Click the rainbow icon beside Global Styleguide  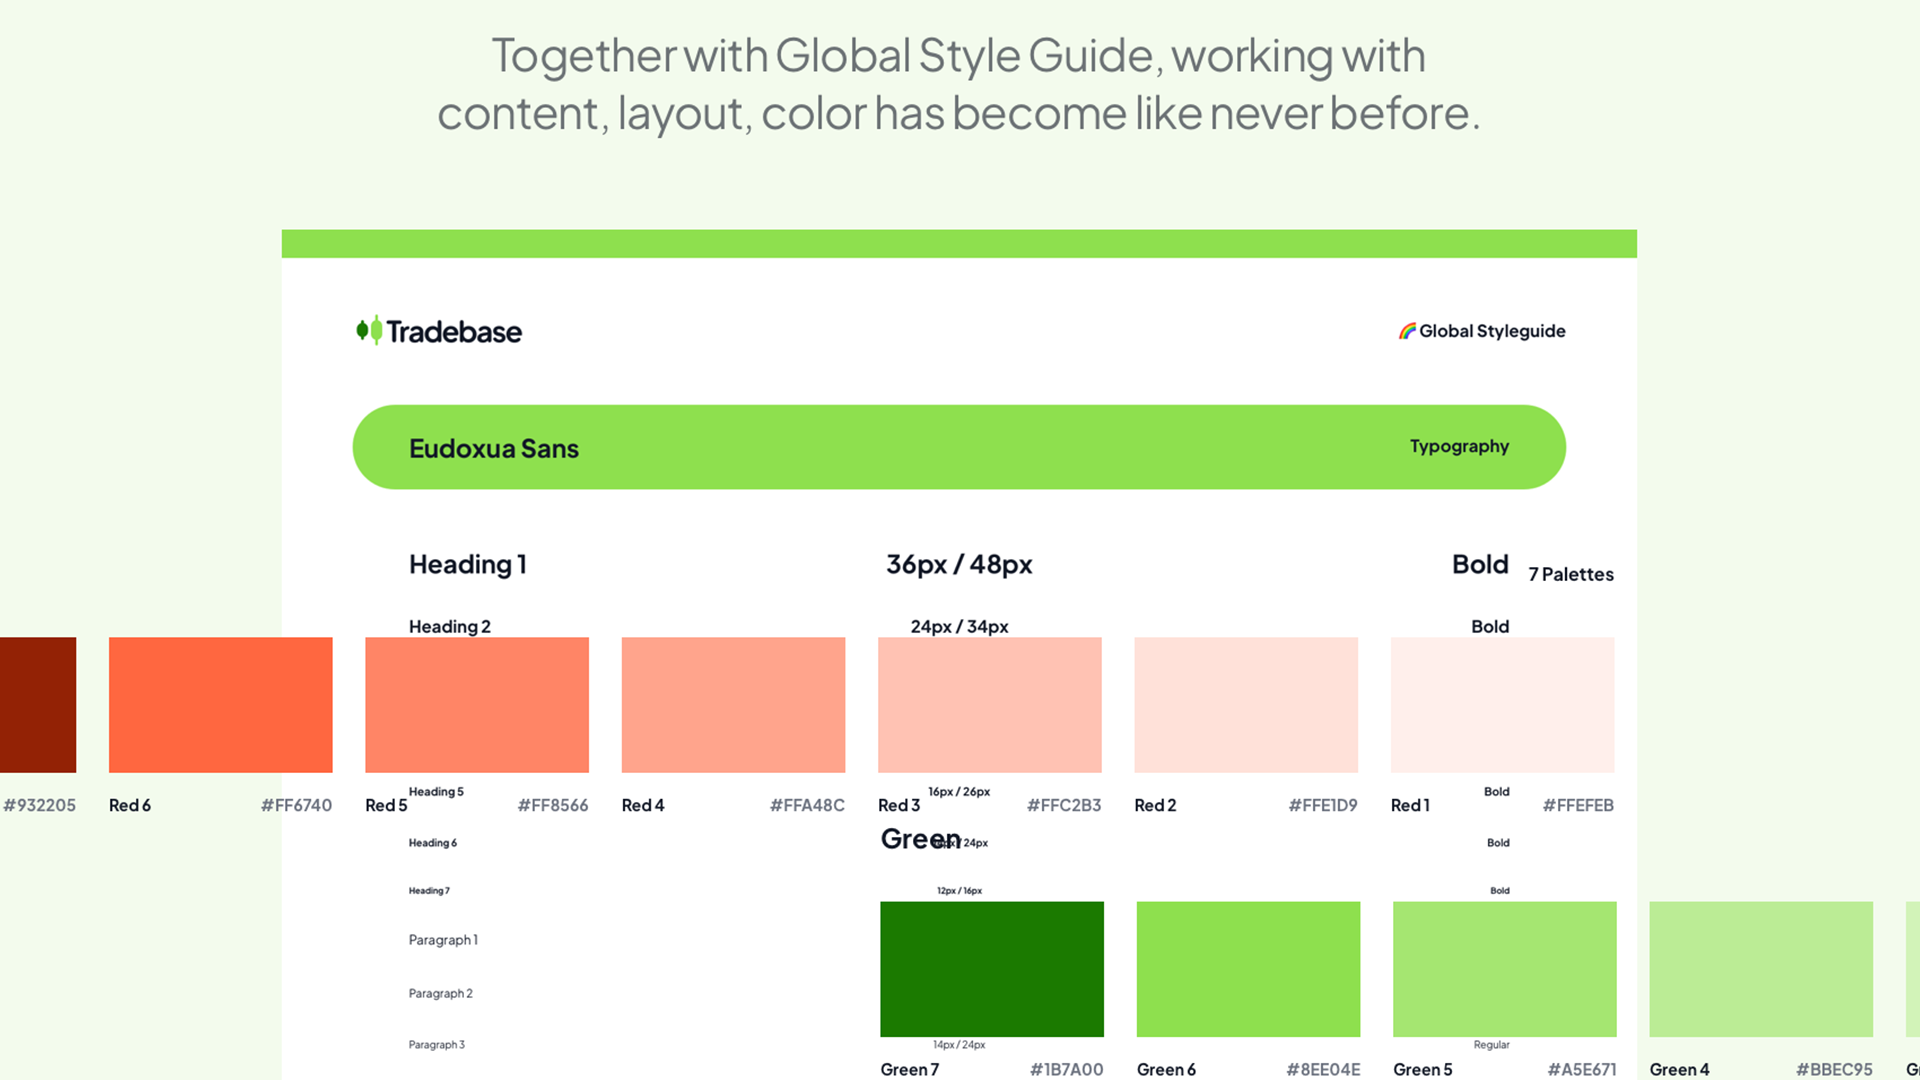click(x=1407, y=331)
